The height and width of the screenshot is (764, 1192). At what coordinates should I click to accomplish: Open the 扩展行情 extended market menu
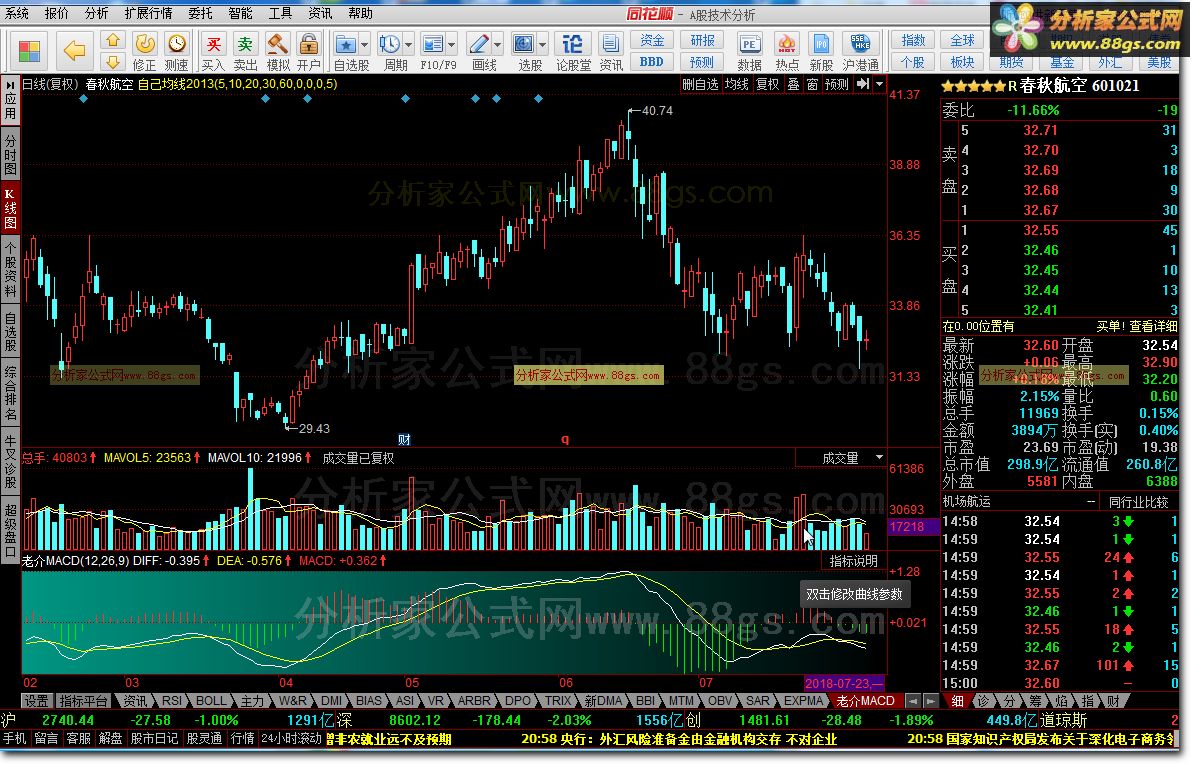pos(148,13)
